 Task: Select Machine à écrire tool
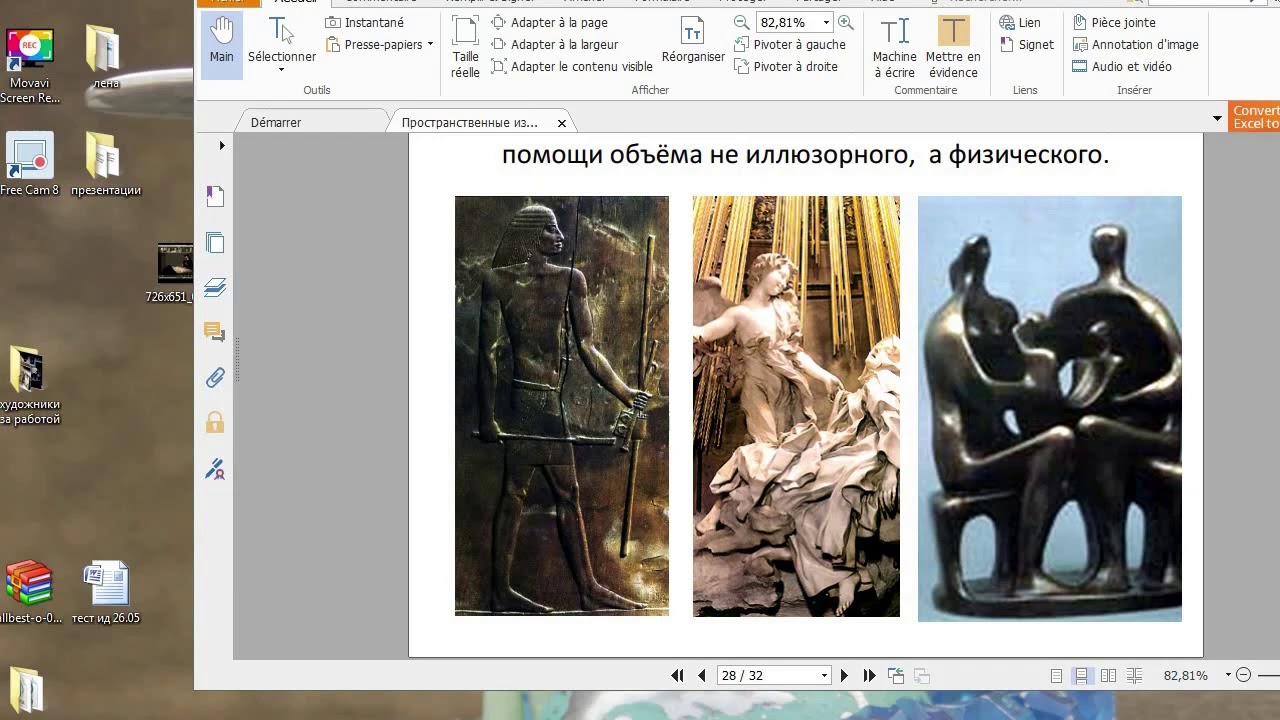[894, 46]
